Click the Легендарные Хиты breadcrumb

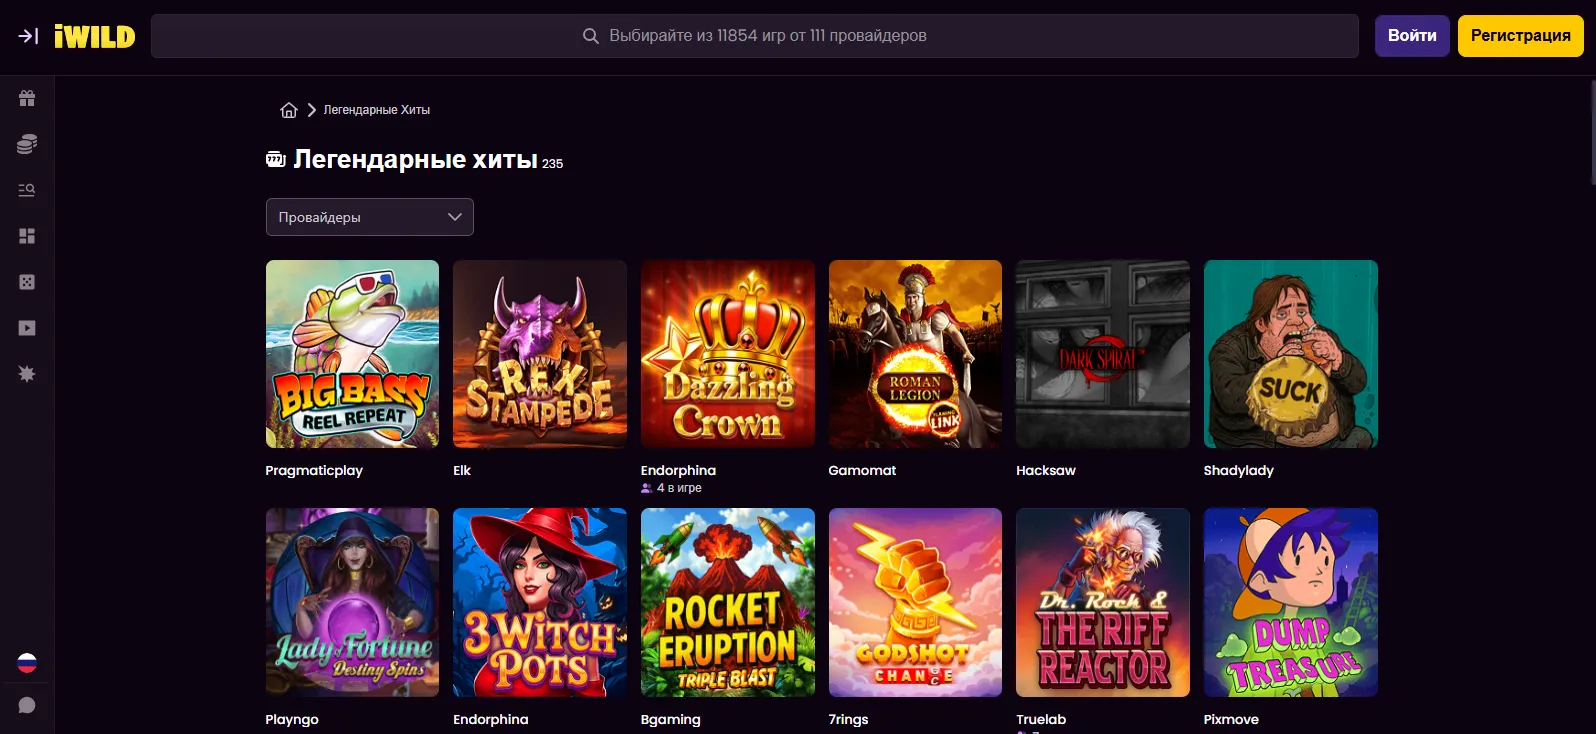click(377, 110)
